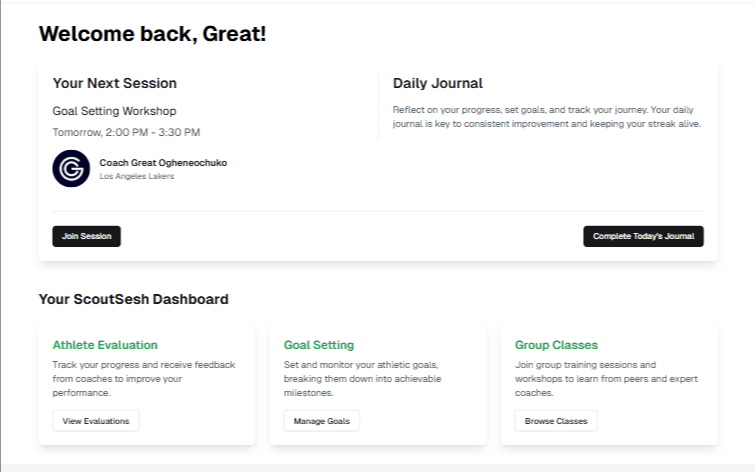This screenshot has height=472, width=755.
Task: Open Manage Goals
Action: click(321, 421)
